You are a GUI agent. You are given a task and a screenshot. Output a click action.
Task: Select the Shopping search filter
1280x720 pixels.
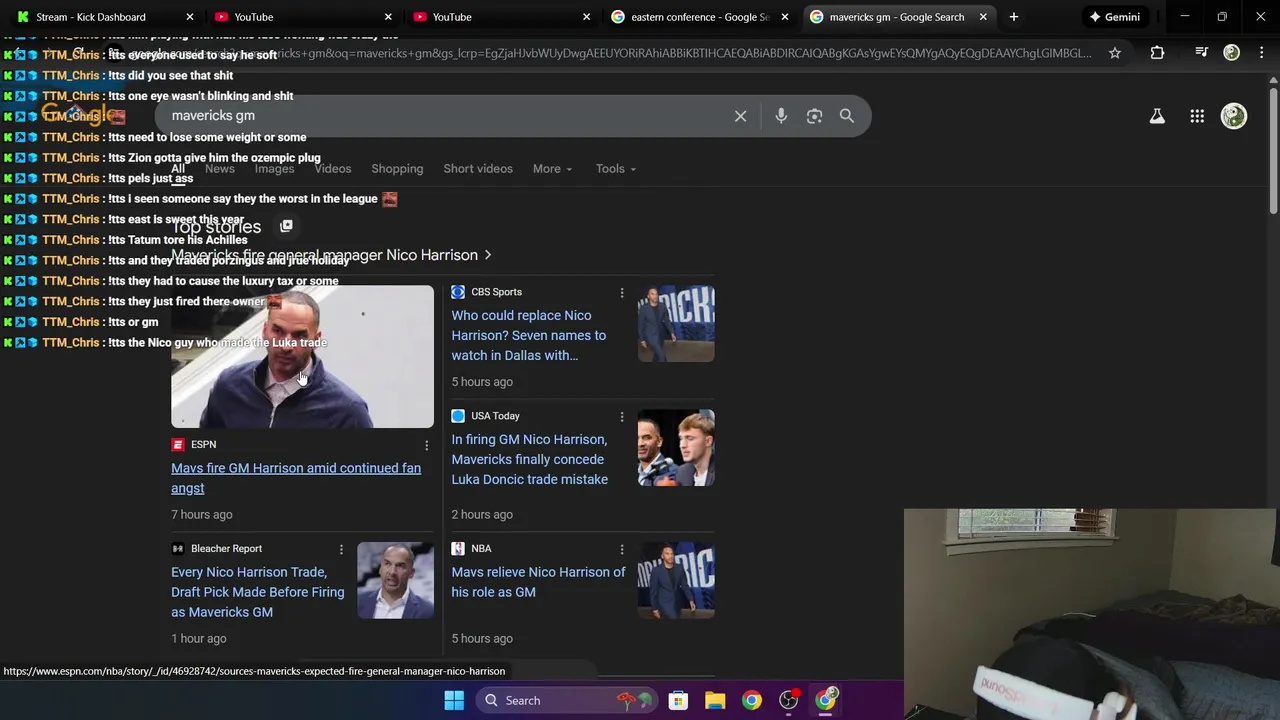(x=397, y=169)
